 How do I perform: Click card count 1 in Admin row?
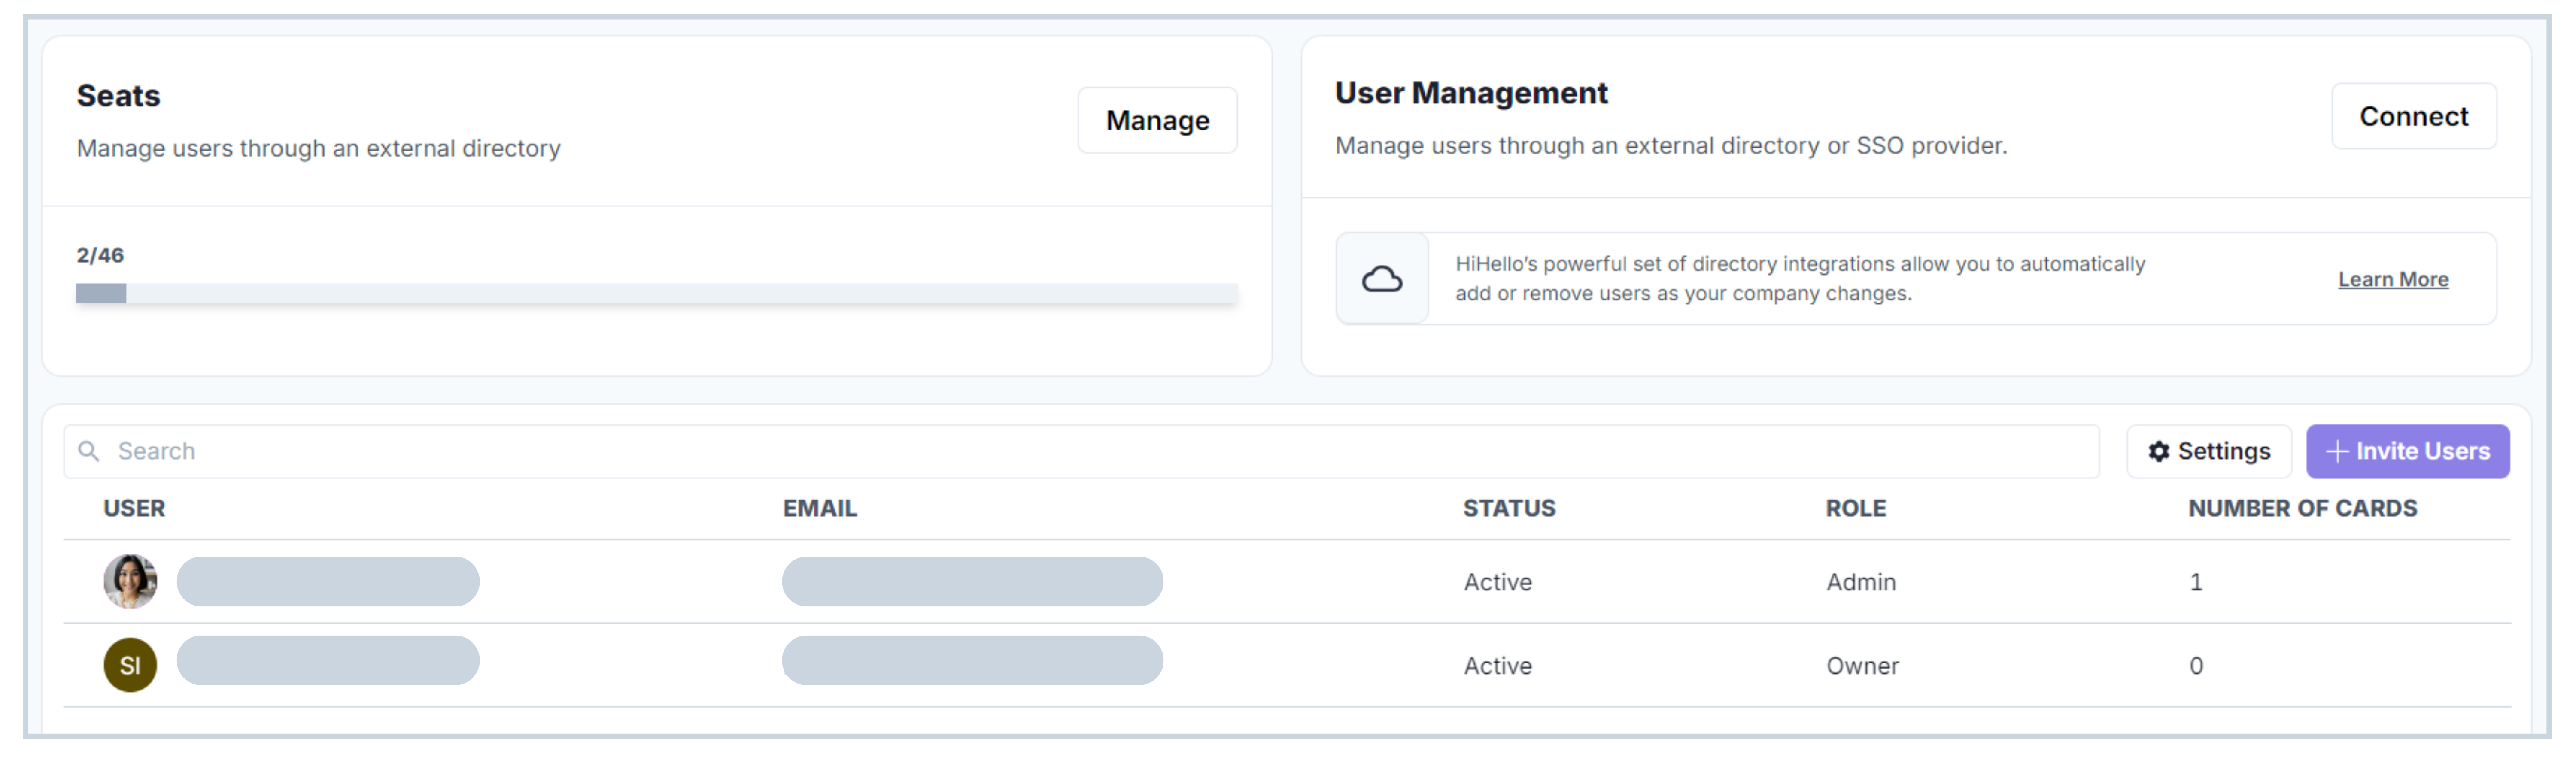tap(2196, 582)
